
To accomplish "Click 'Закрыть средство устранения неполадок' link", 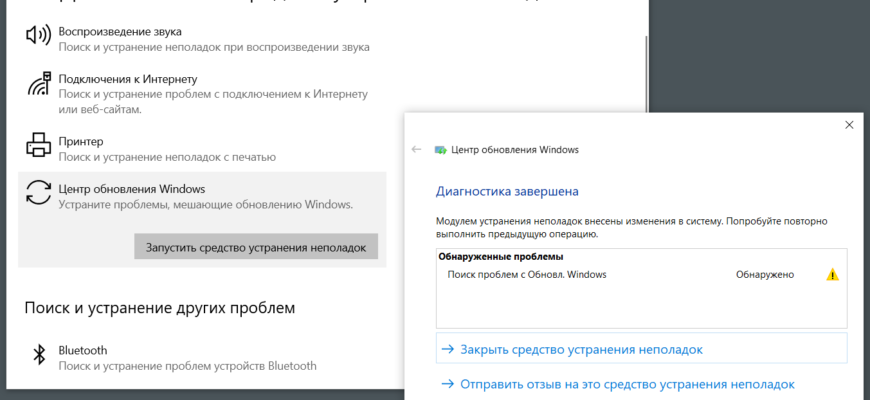I will [x=641, y=350].
